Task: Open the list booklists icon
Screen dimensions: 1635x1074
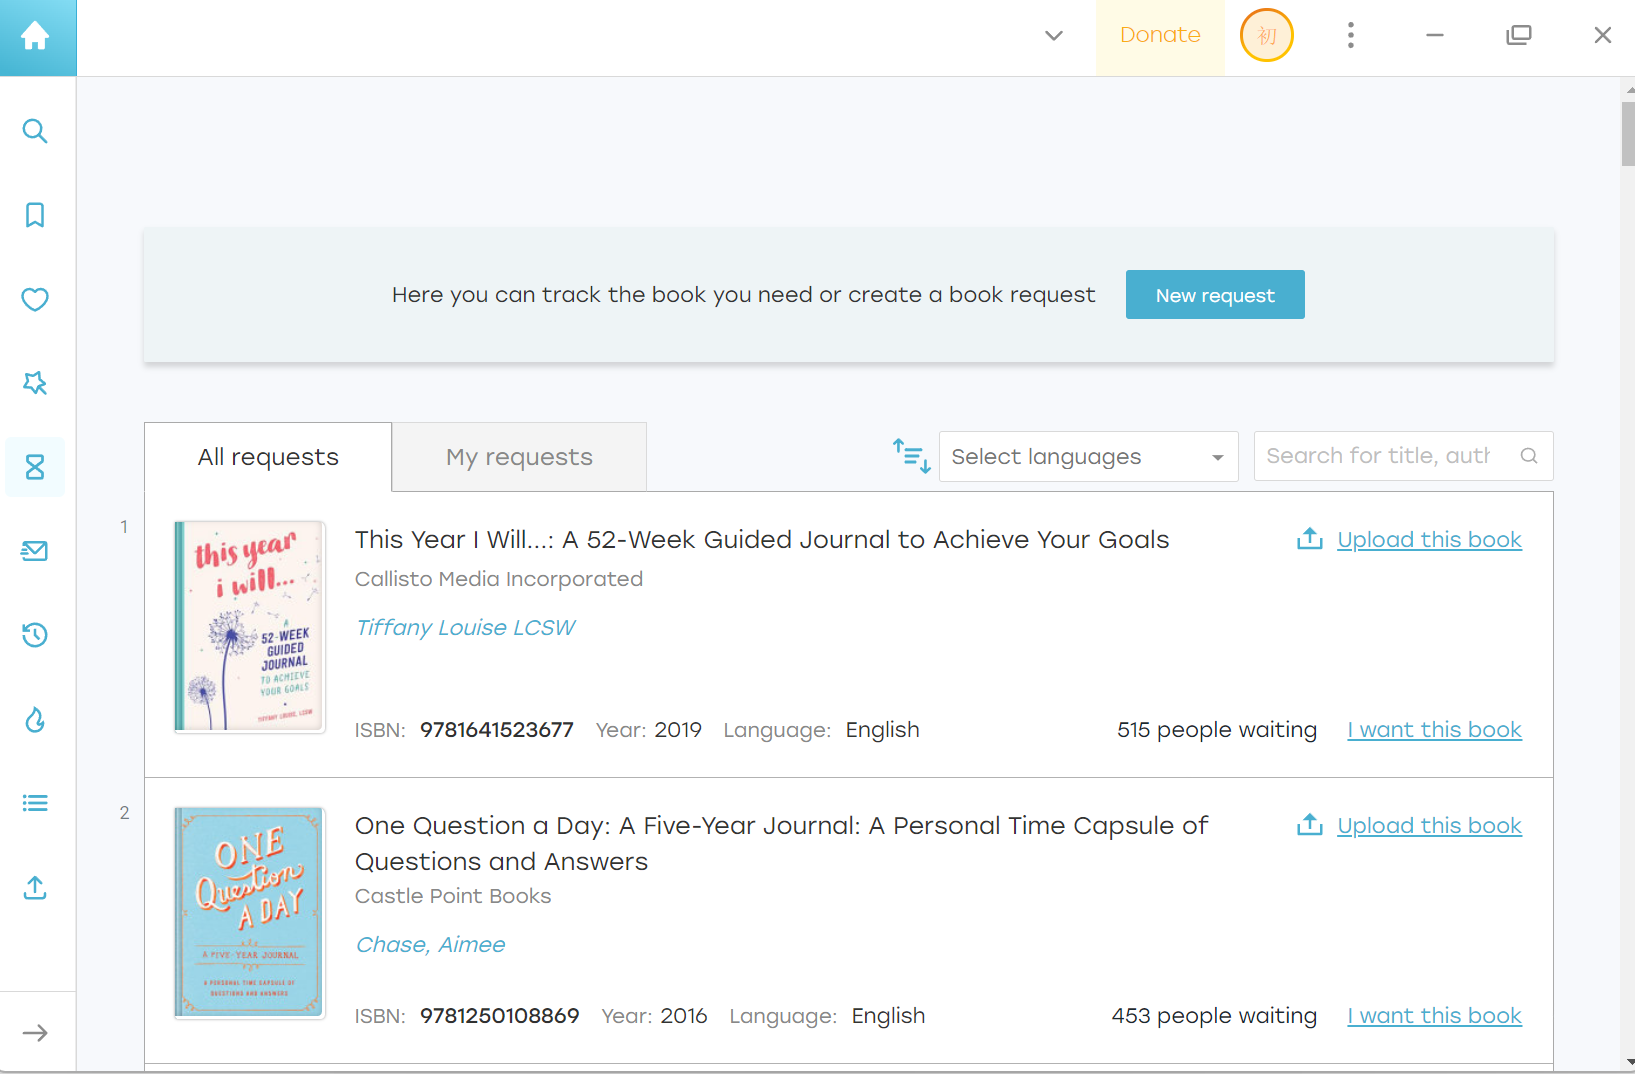Action: [35, 803]
